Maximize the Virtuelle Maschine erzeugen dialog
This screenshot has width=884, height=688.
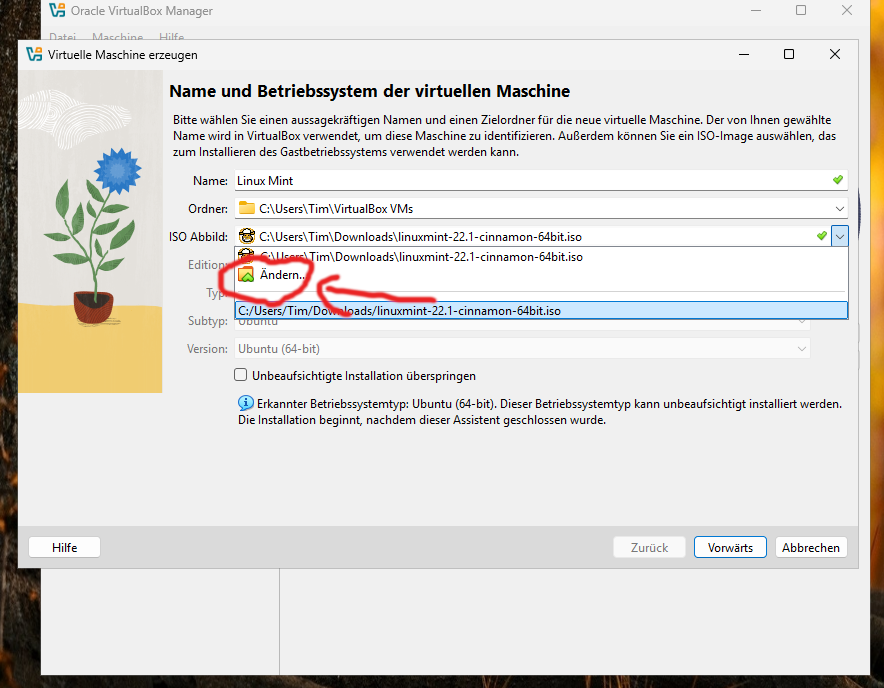(789, 54)
